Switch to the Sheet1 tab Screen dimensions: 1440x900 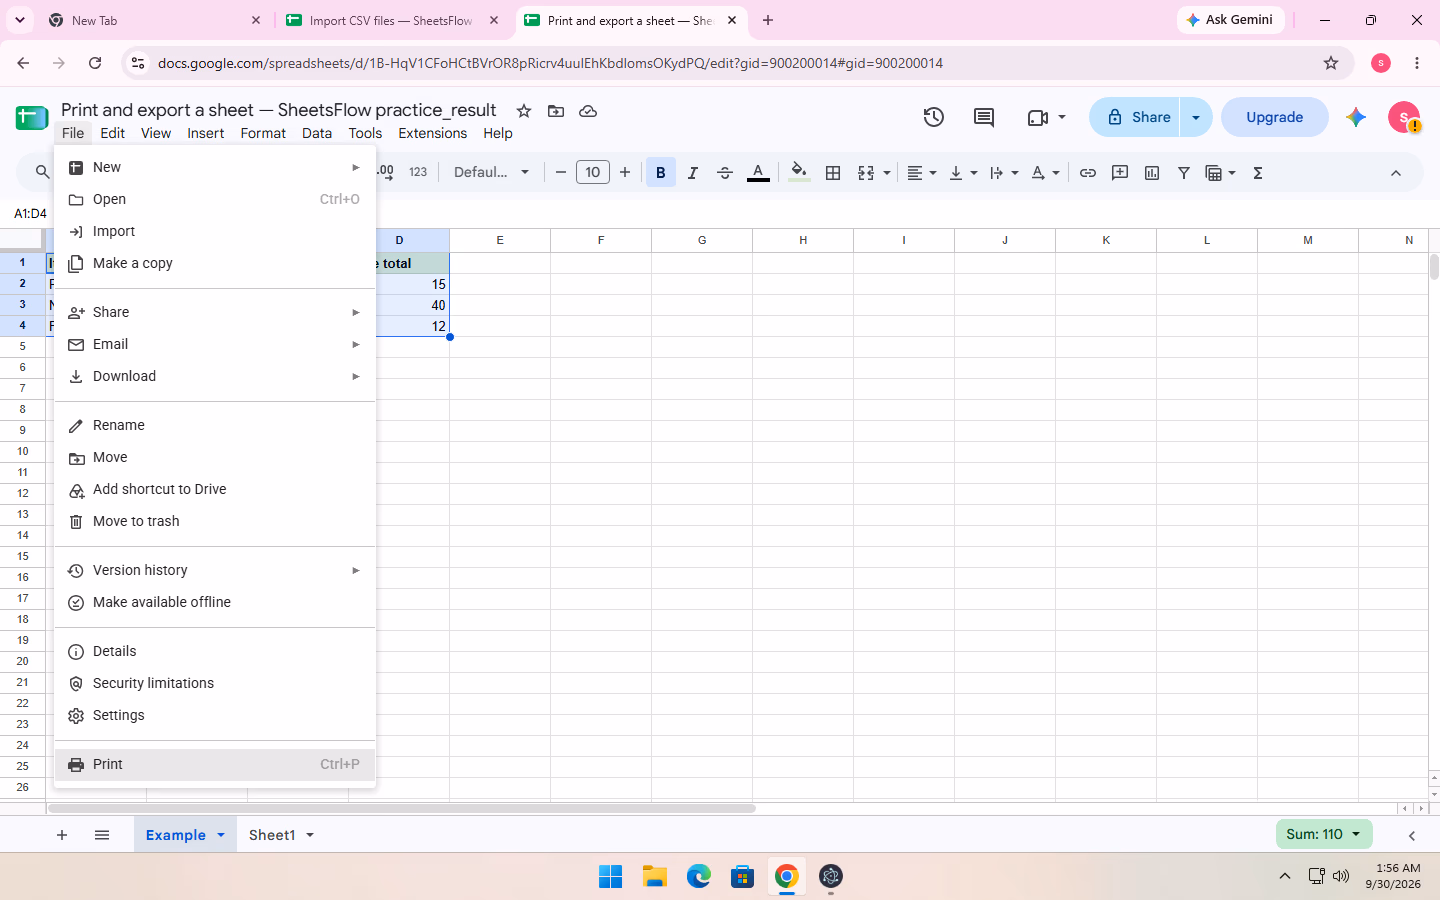272,835
